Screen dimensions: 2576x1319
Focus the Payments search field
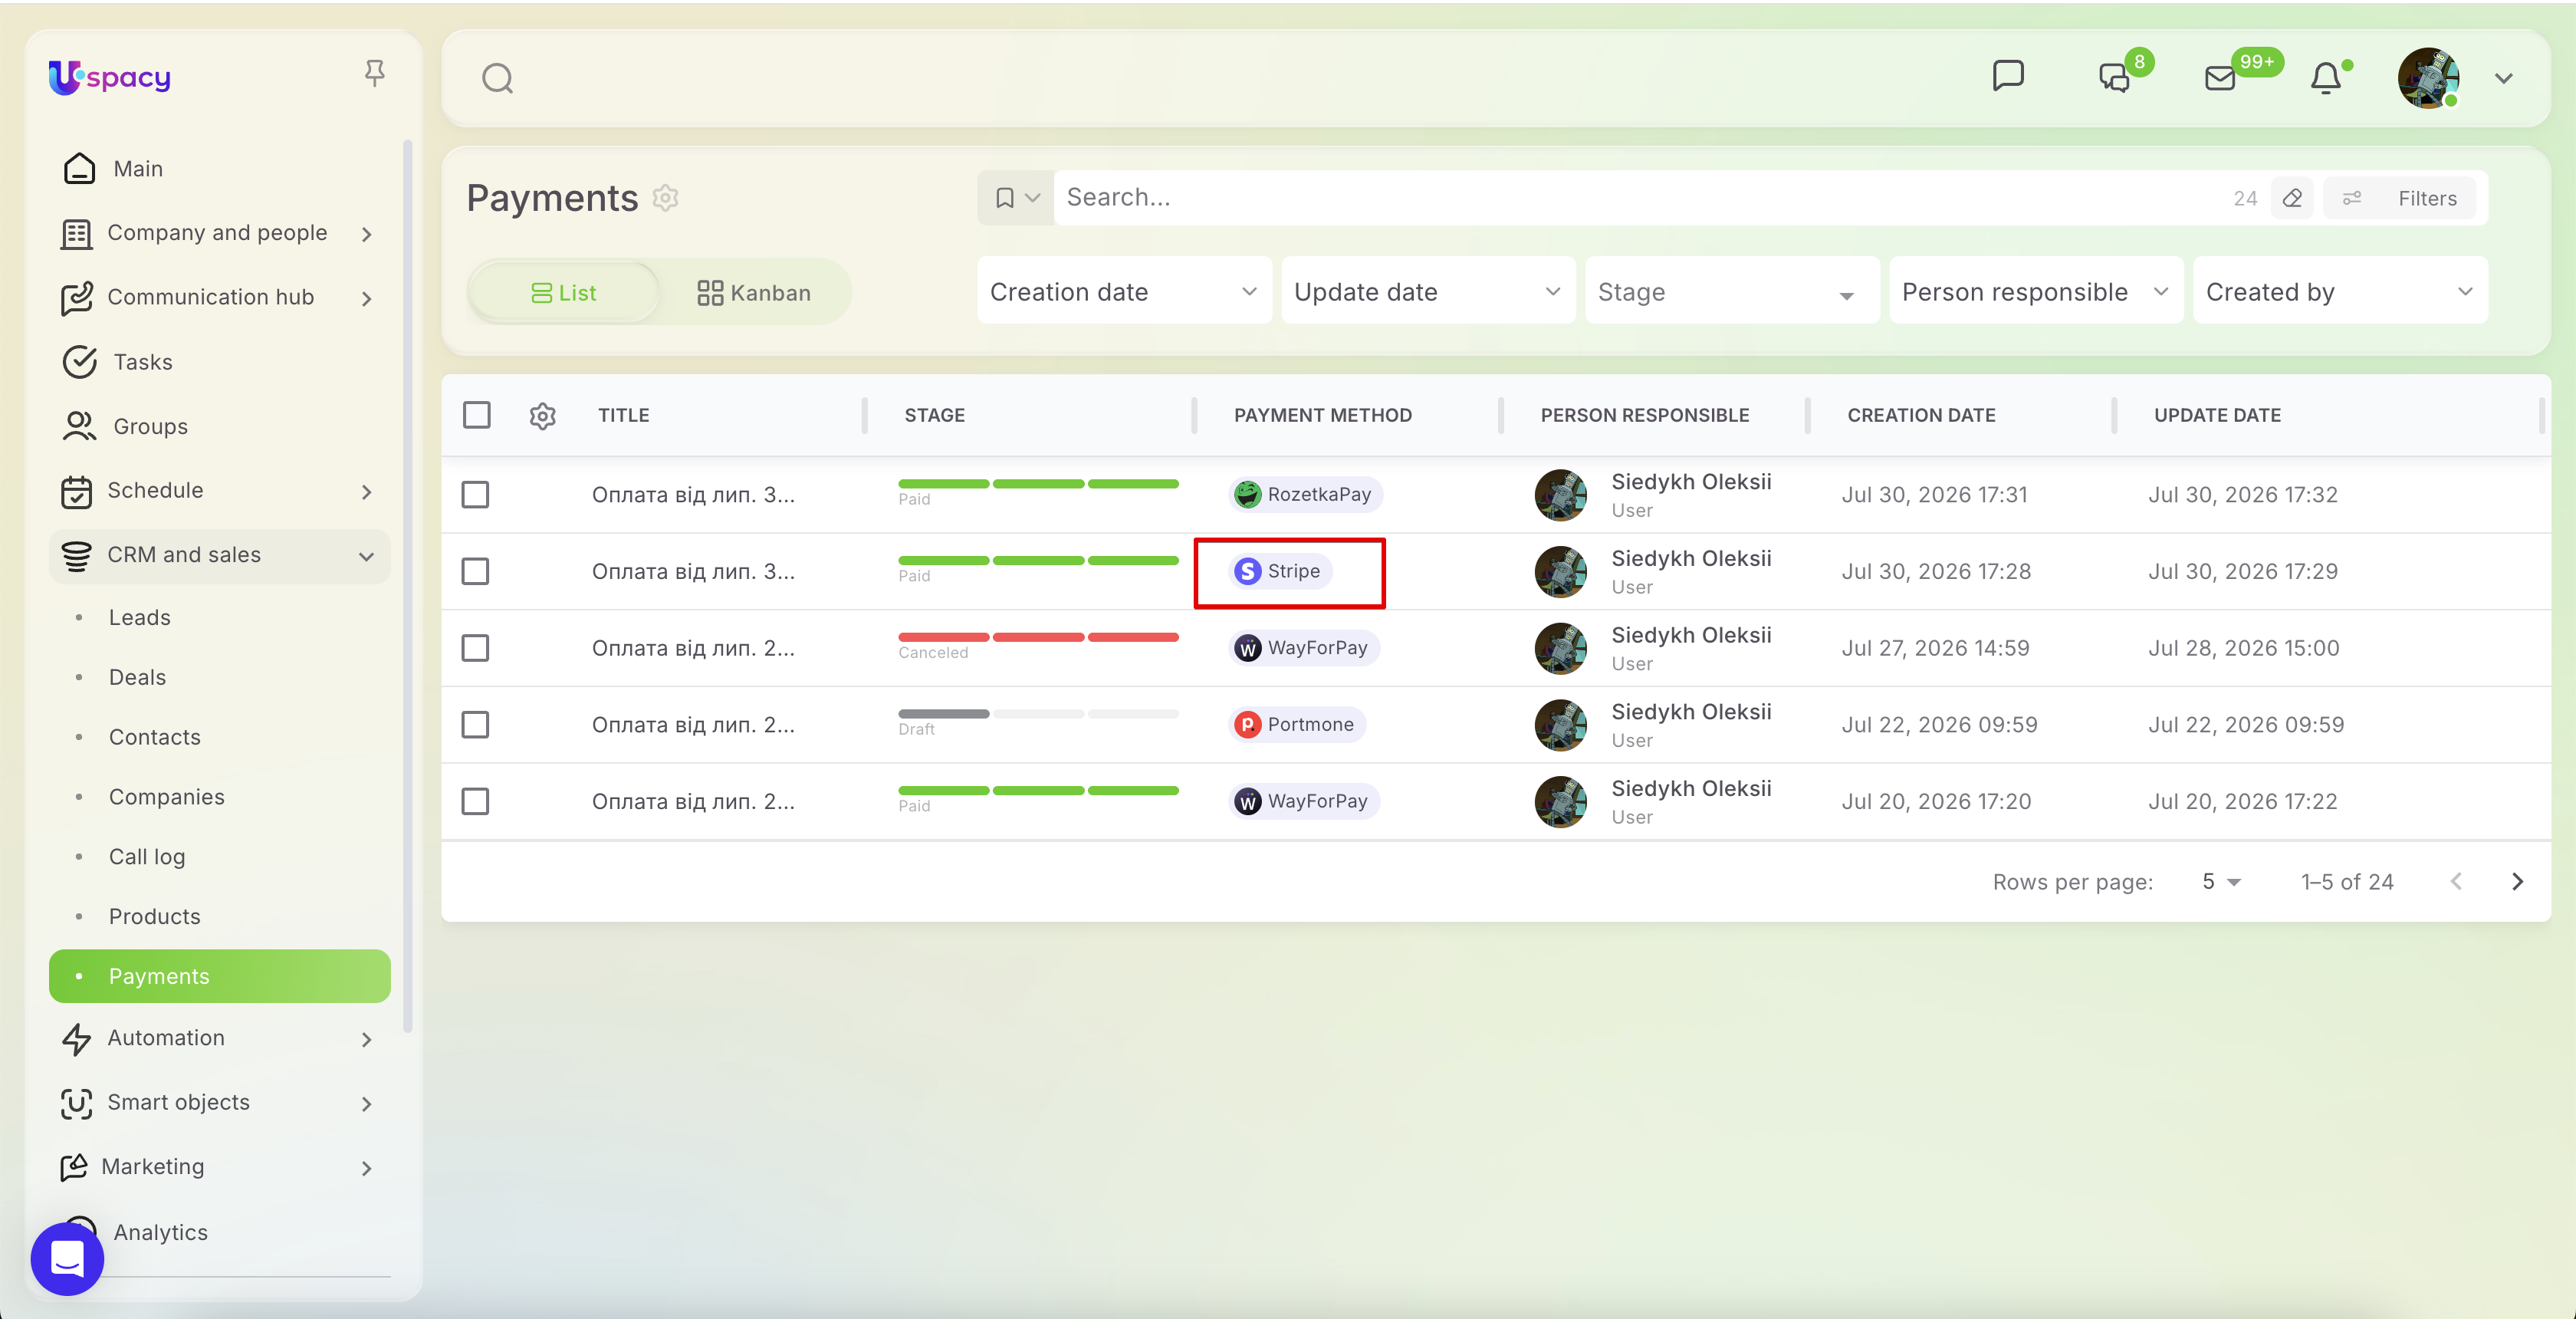tap(1640, 198)
